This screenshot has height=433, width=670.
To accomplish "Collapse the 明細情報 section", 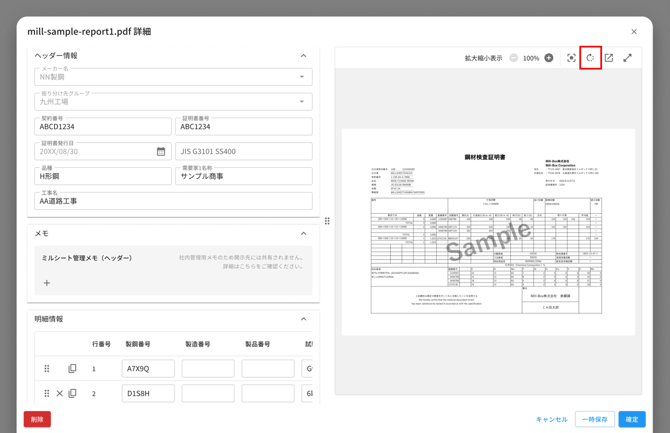I will pyautogui.click(x=303, y=319).
